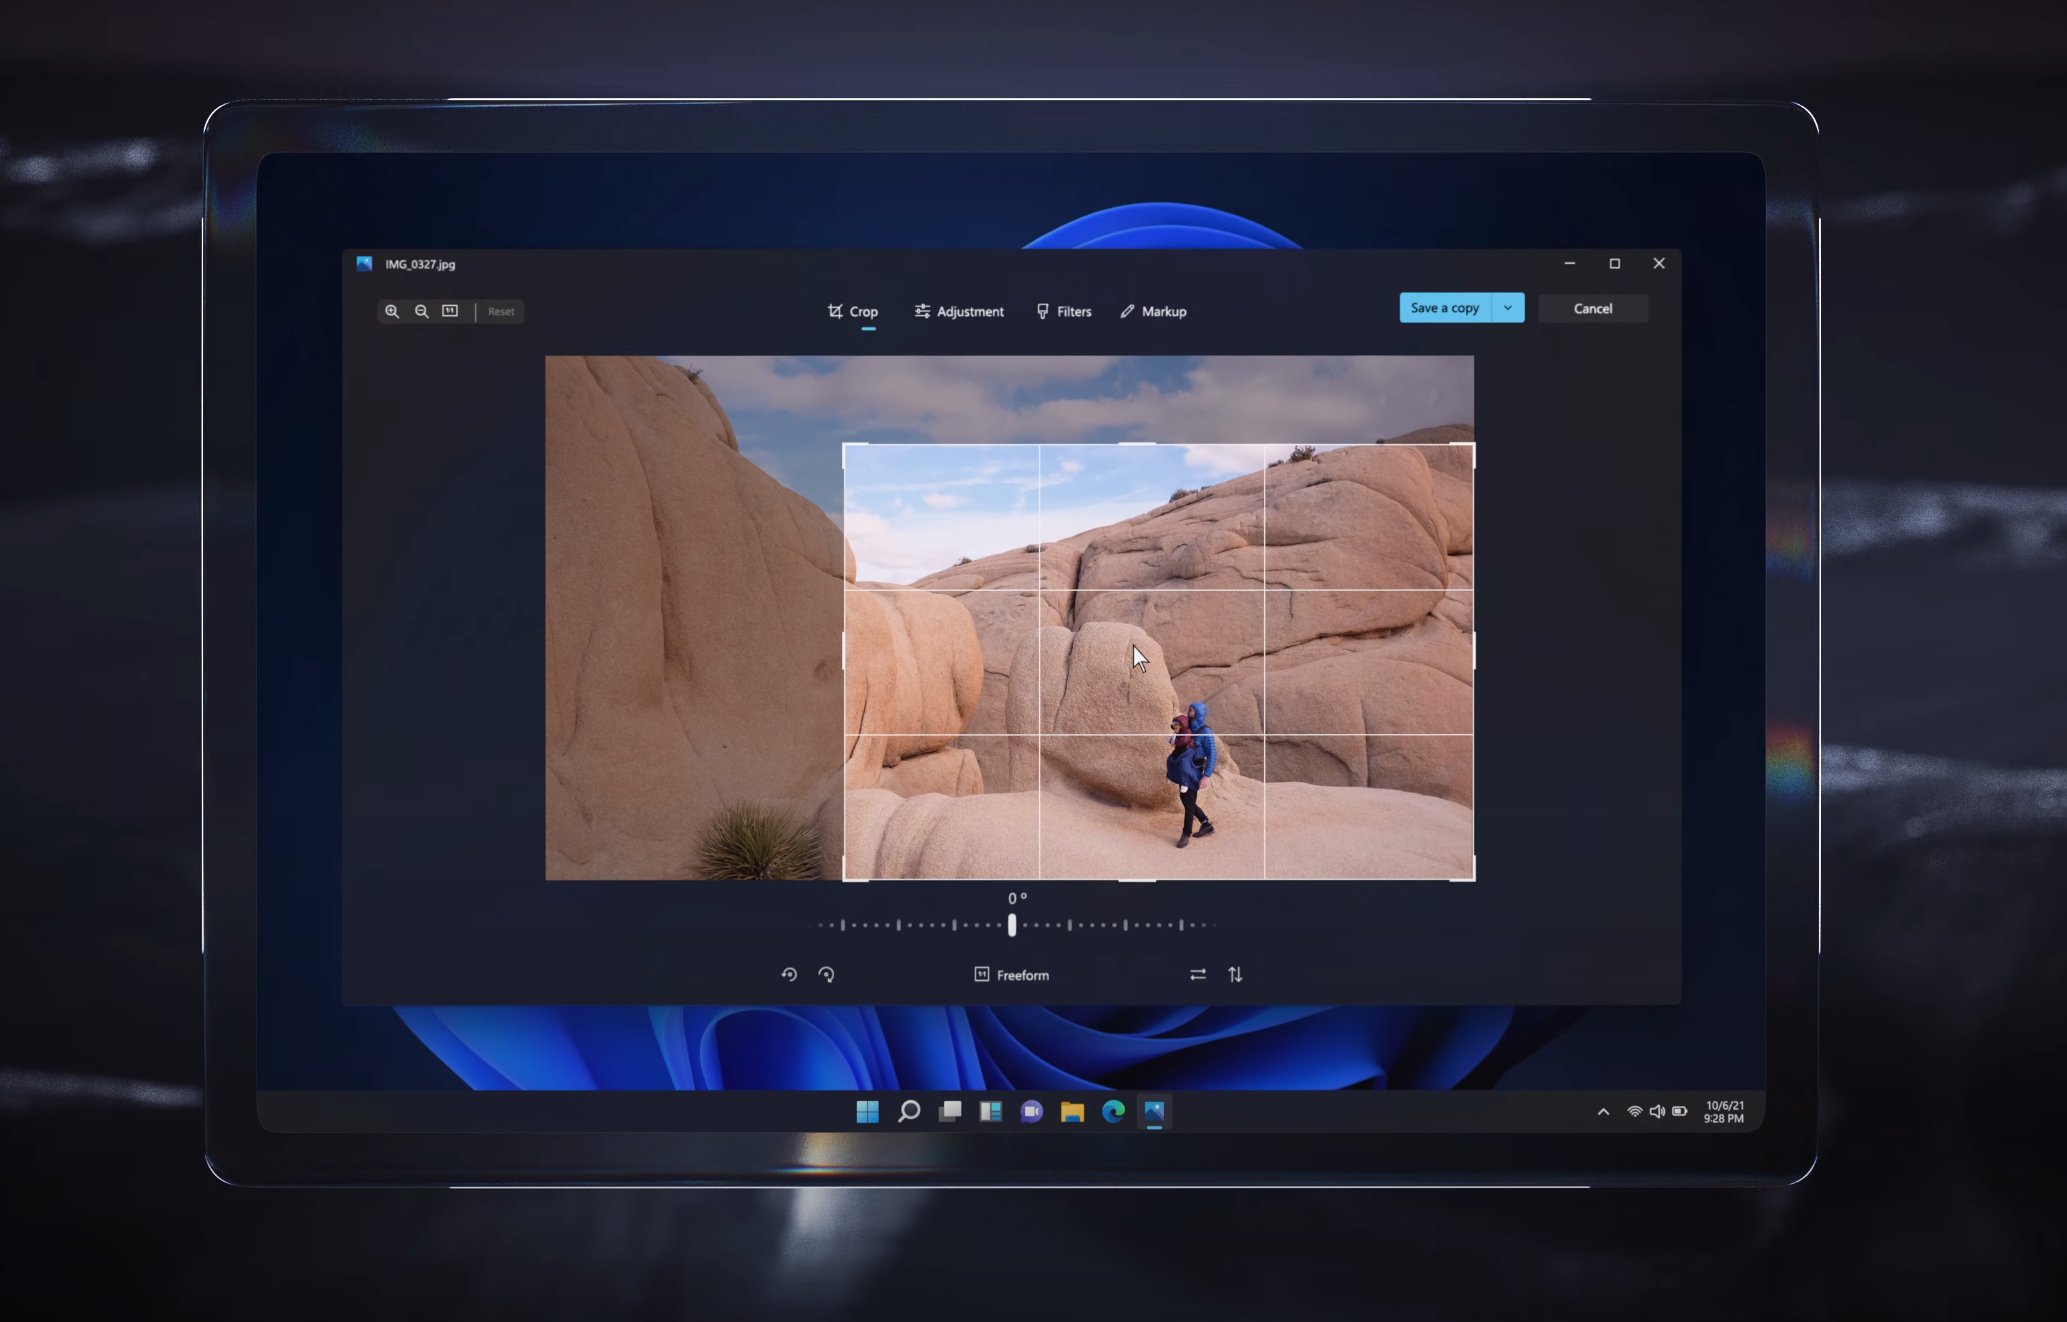Click the flip vertical icon

click(1234, 974)
